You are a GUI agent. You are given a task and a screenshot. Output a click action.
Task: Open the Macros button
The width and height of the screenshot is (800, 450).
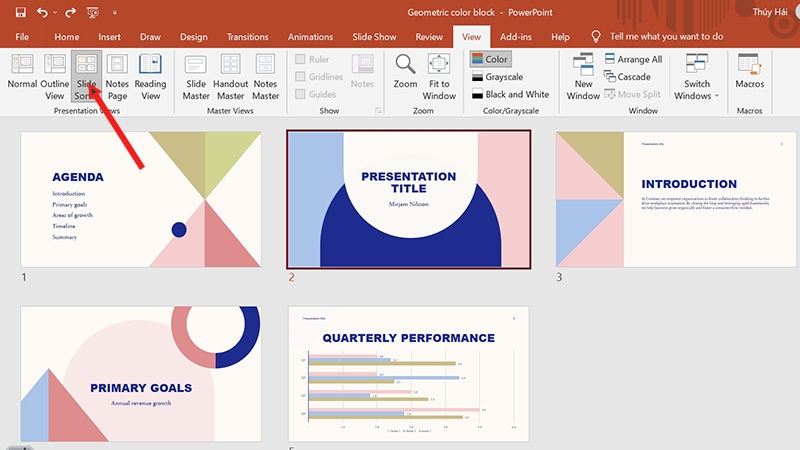[749, 71]
